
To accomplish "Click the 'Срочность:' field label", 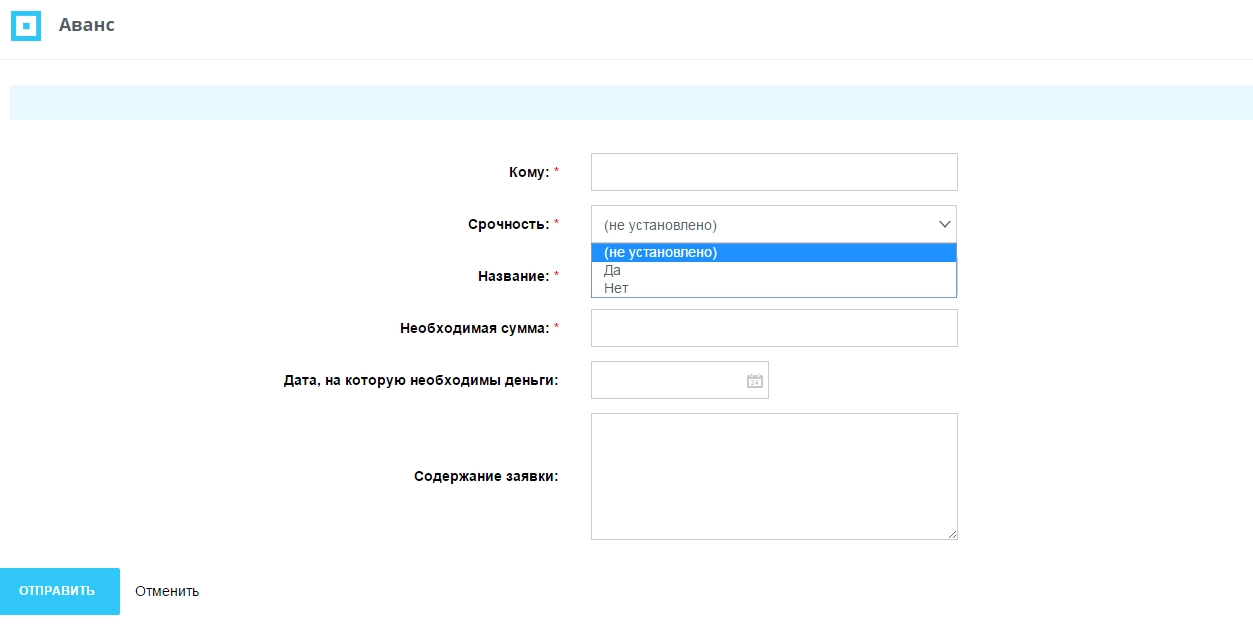I will (508, 224).
